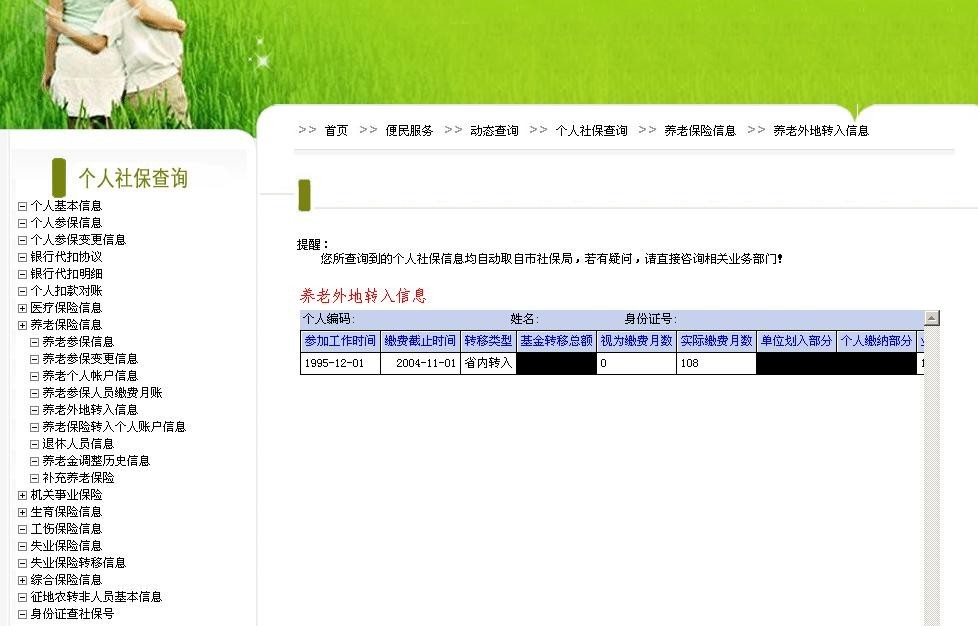The image size is (978, 626).
Task: Expand the 生育保险信息 tree branch
Action: (22, 511)
